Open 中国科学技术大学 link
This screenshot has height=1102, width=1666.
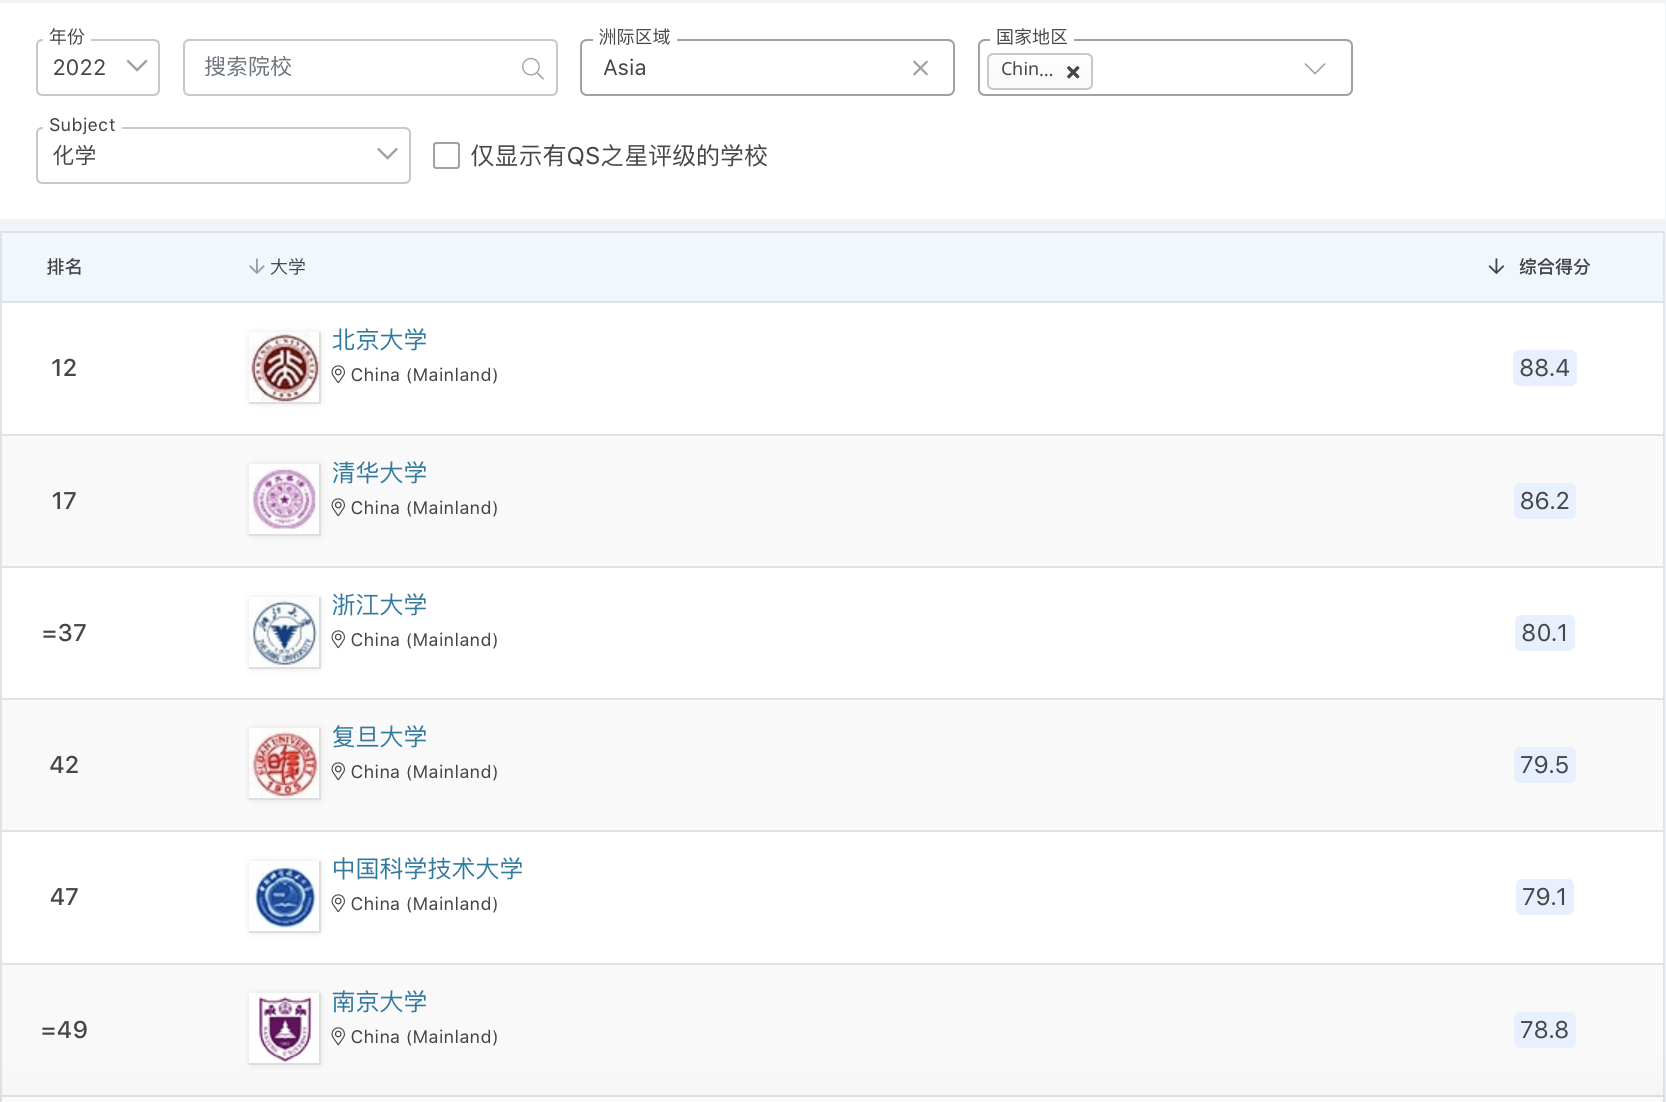click(427, 869)
